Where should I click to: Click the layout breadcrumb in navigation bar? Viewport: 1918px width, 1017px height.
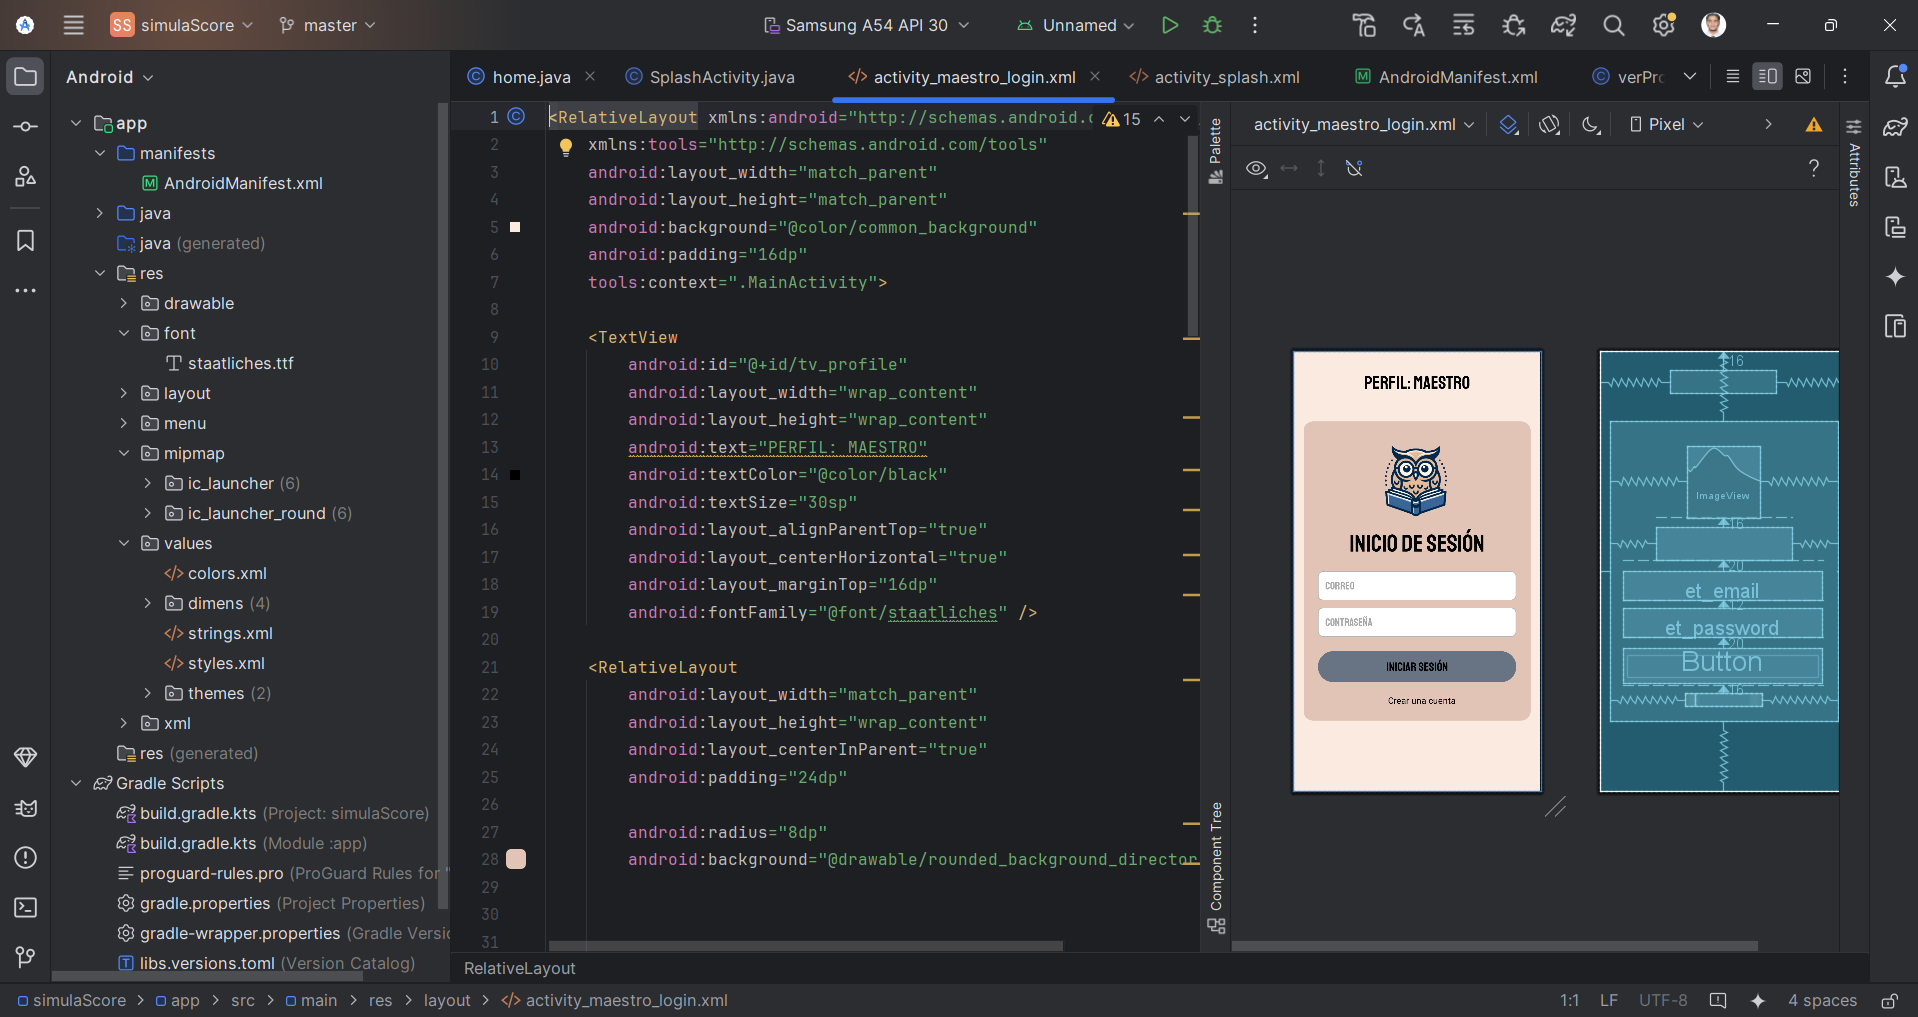pyautogui.click(x=447, y=1000)
